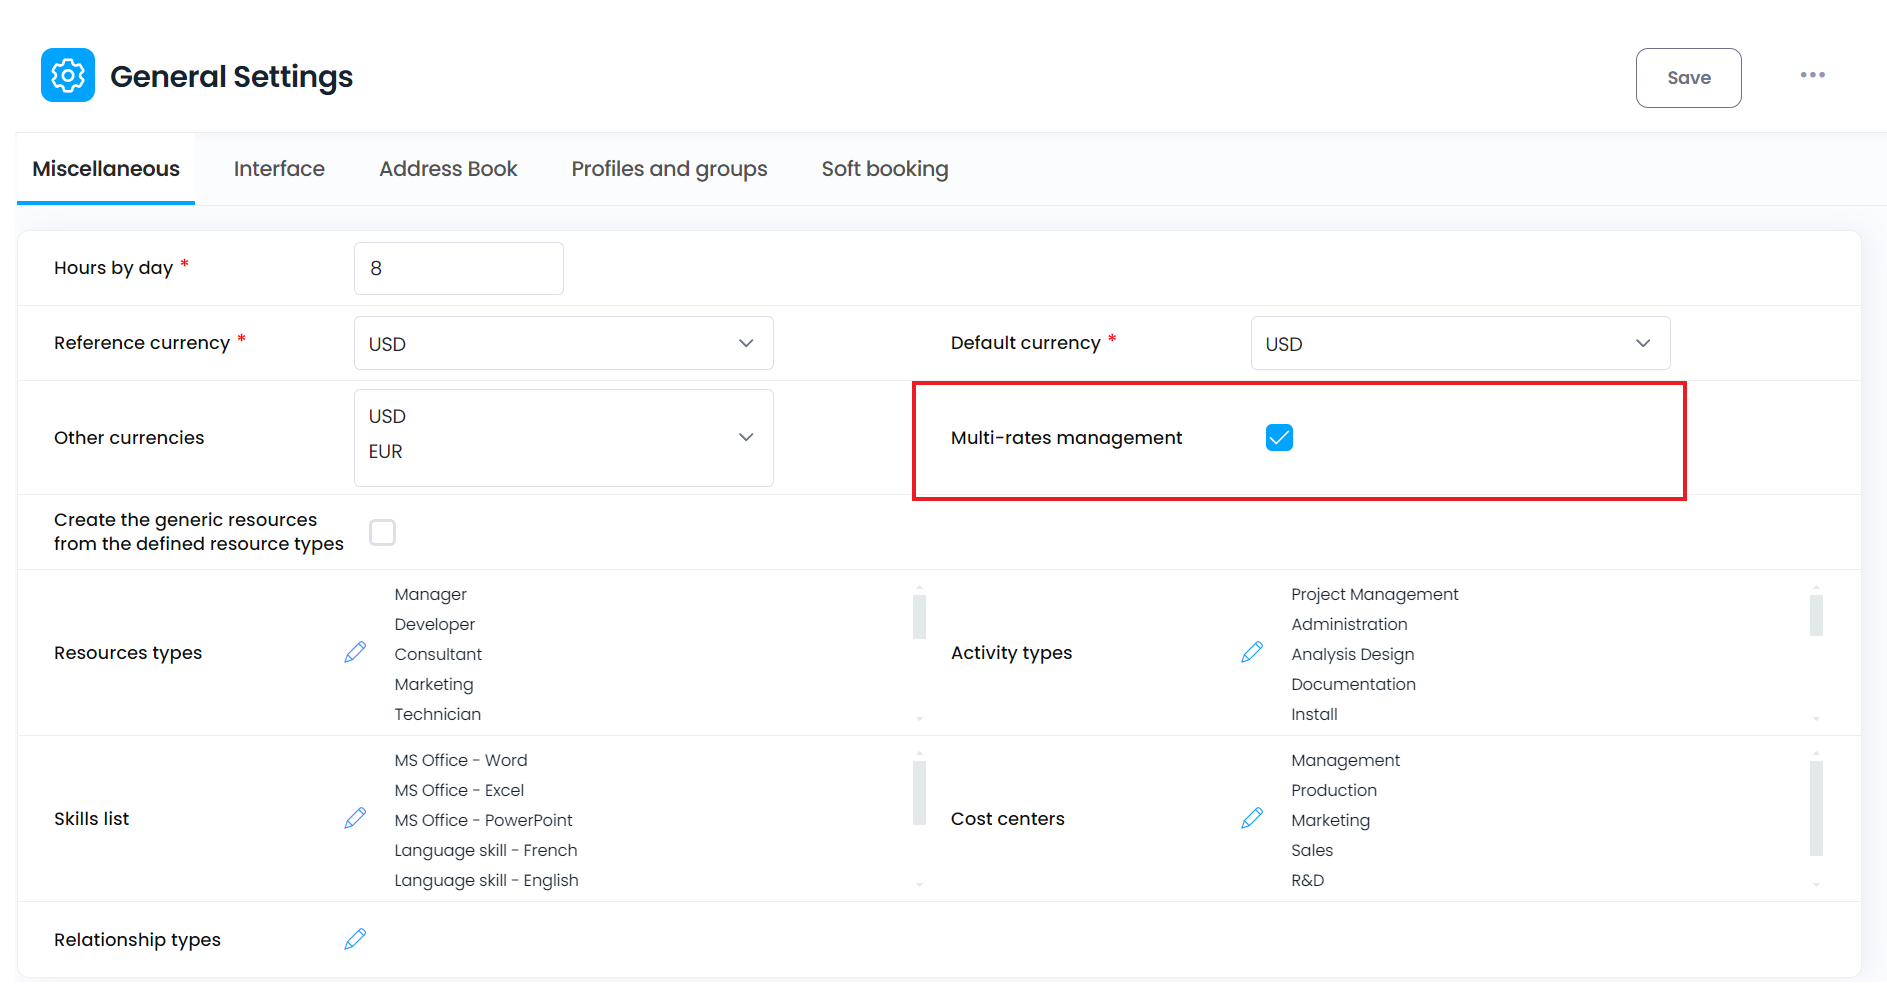Edit the Relationship types with pencil icon
Screen dimensions: 1887x985
(x=355, y=939)
